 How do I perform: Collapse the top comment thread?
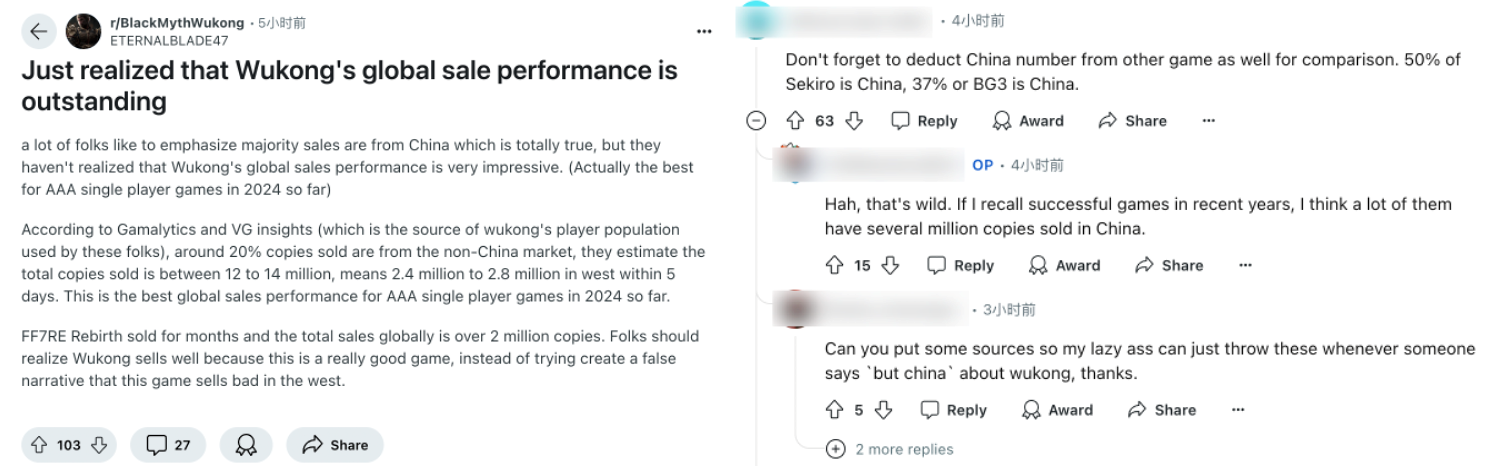[x=757, y=121]
